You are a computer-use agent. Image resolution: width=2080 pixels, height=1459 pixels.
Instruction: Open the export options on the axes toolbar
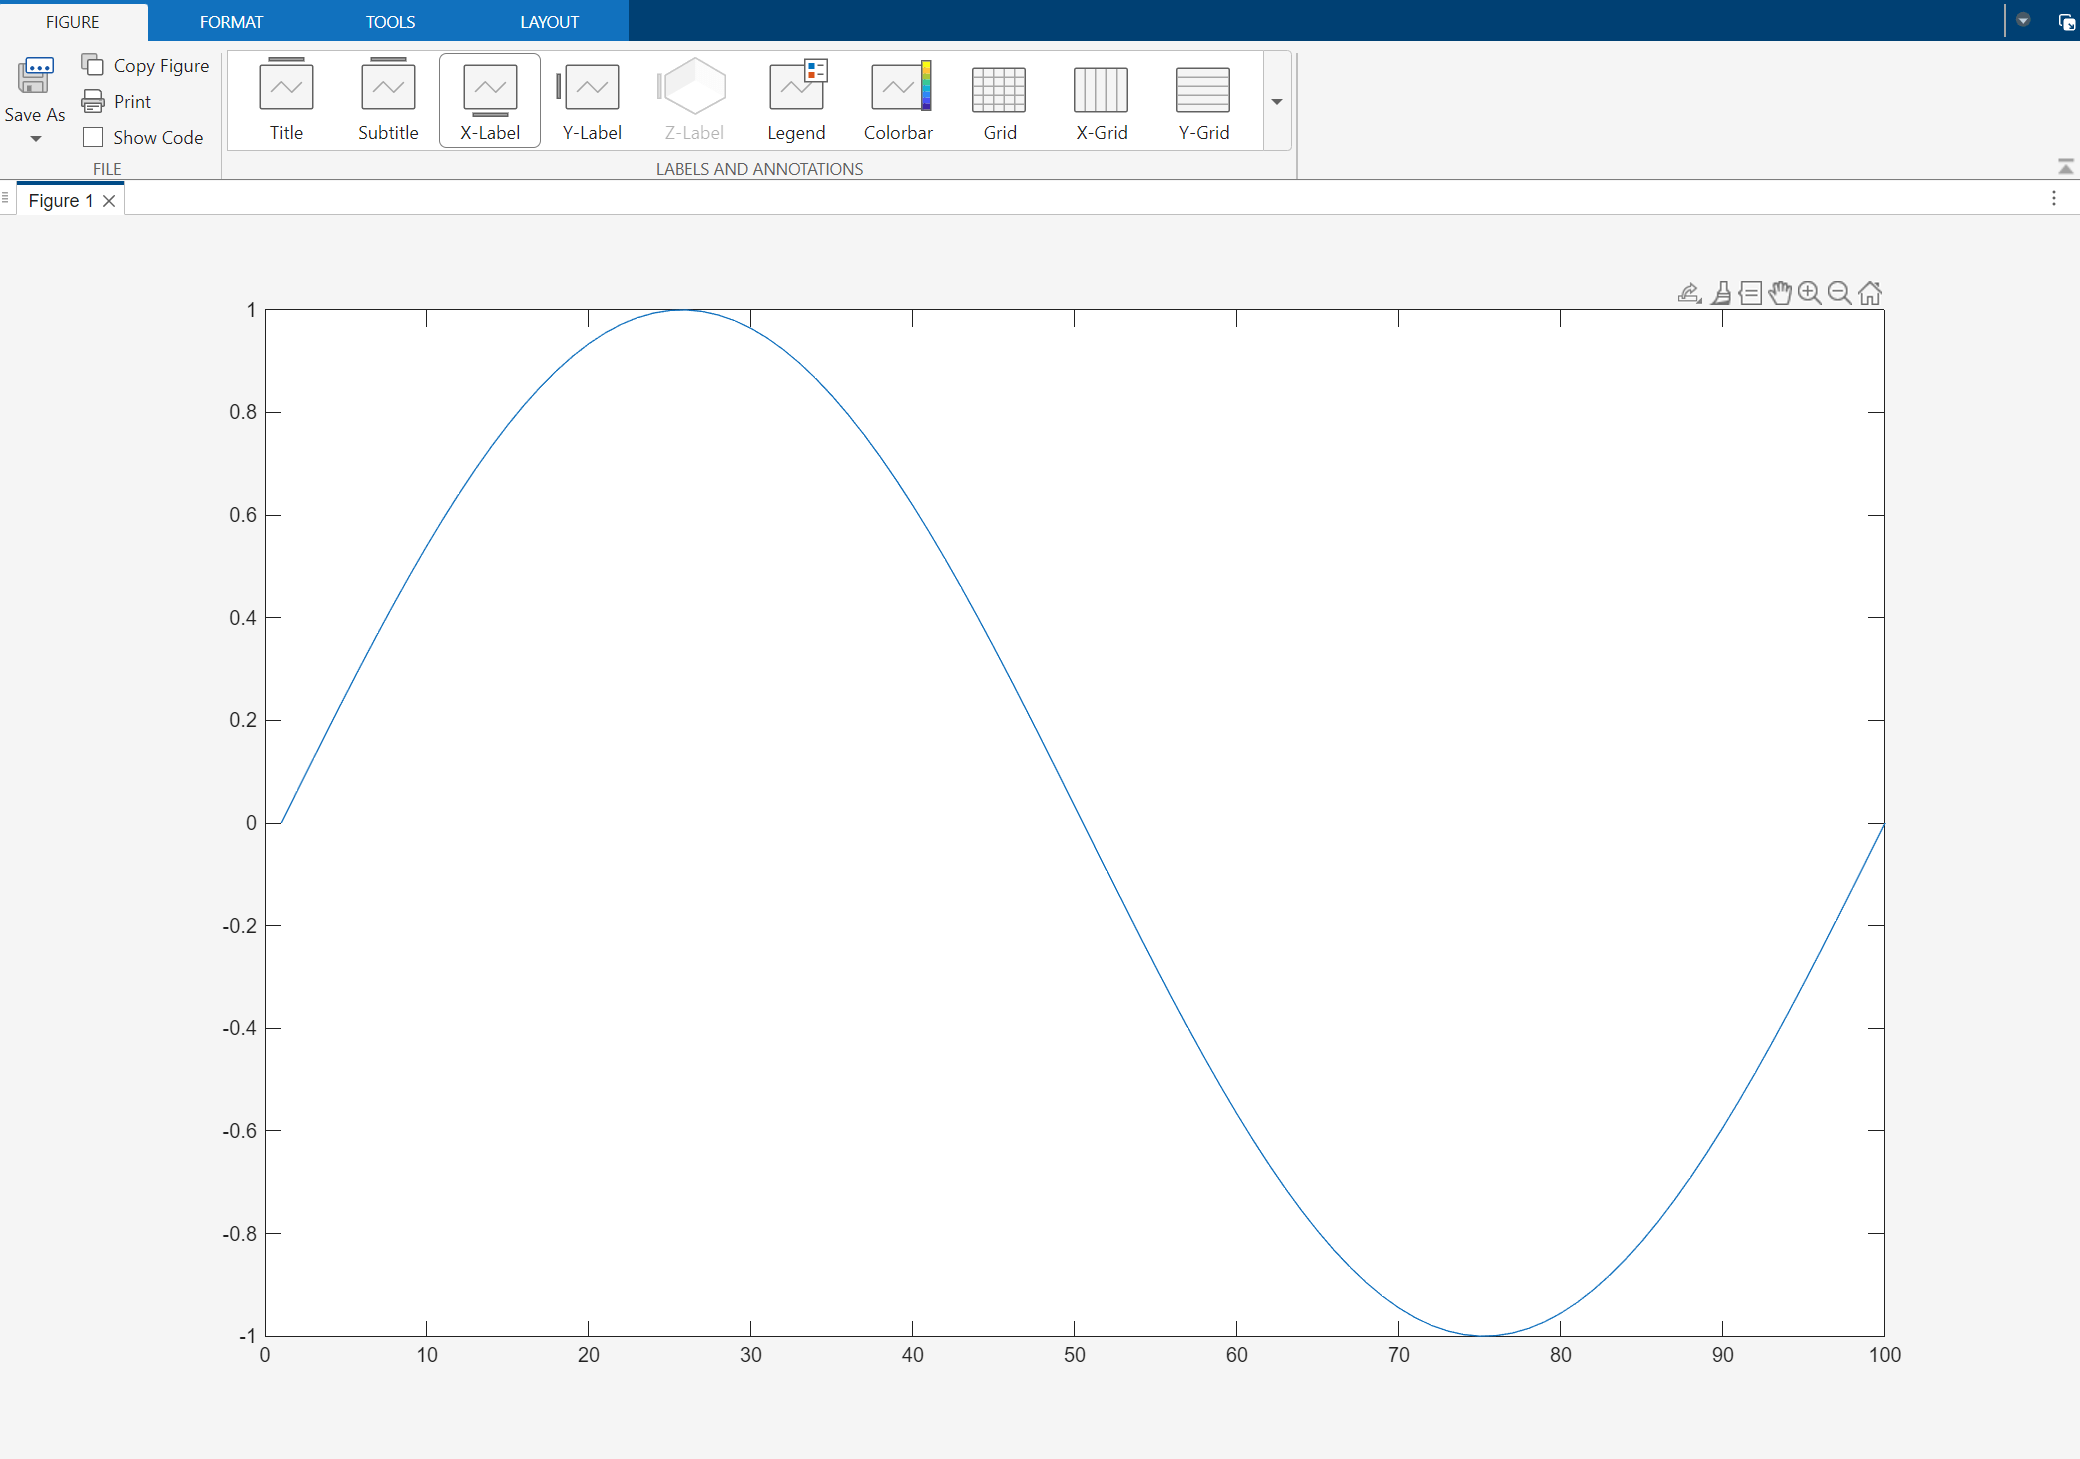coord(1688,292)
